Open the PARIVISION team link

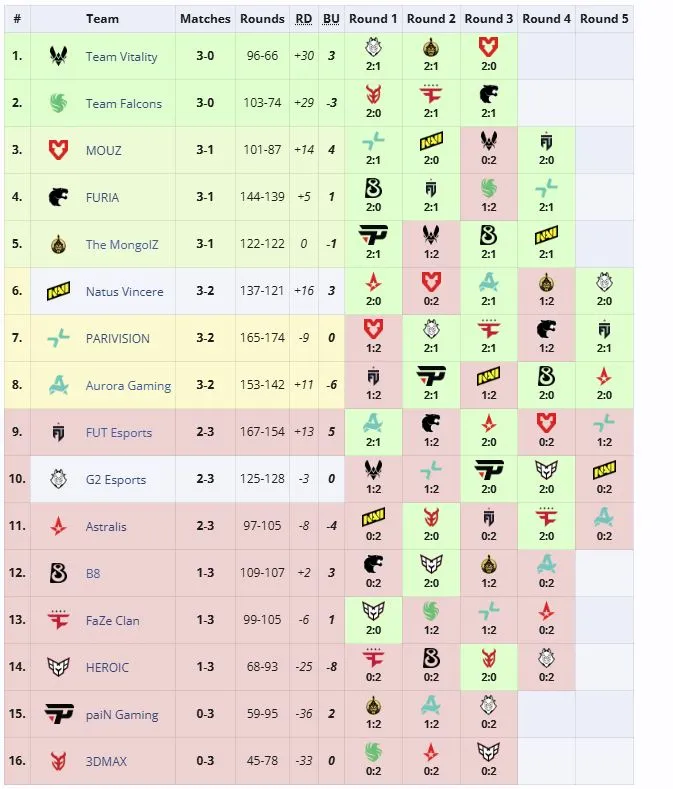tap(118, 338)
